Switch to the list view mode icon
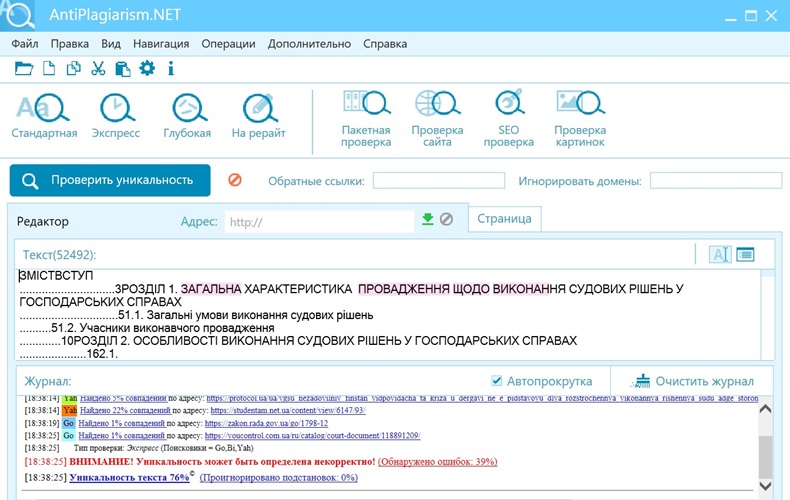This screenshot has height=500, width=790. (x=745, y=255)
